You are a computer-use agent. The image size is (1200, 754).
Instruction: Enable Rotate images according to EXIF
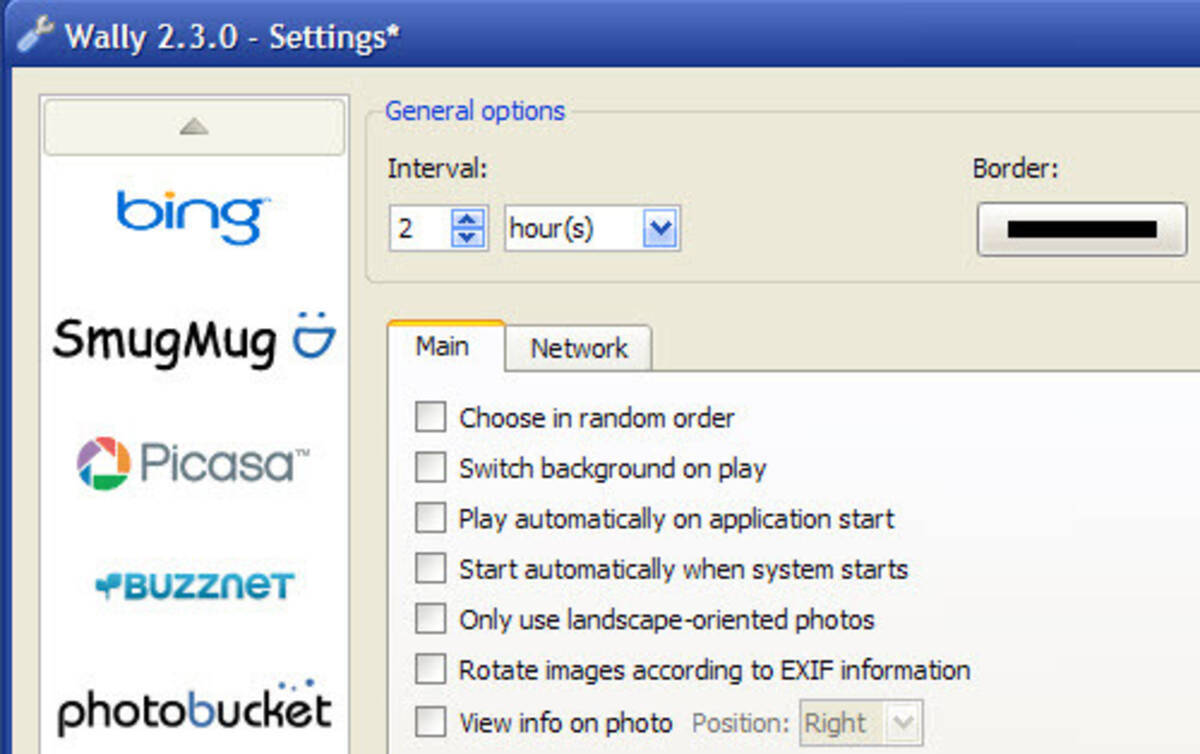(x=430, y=669)
